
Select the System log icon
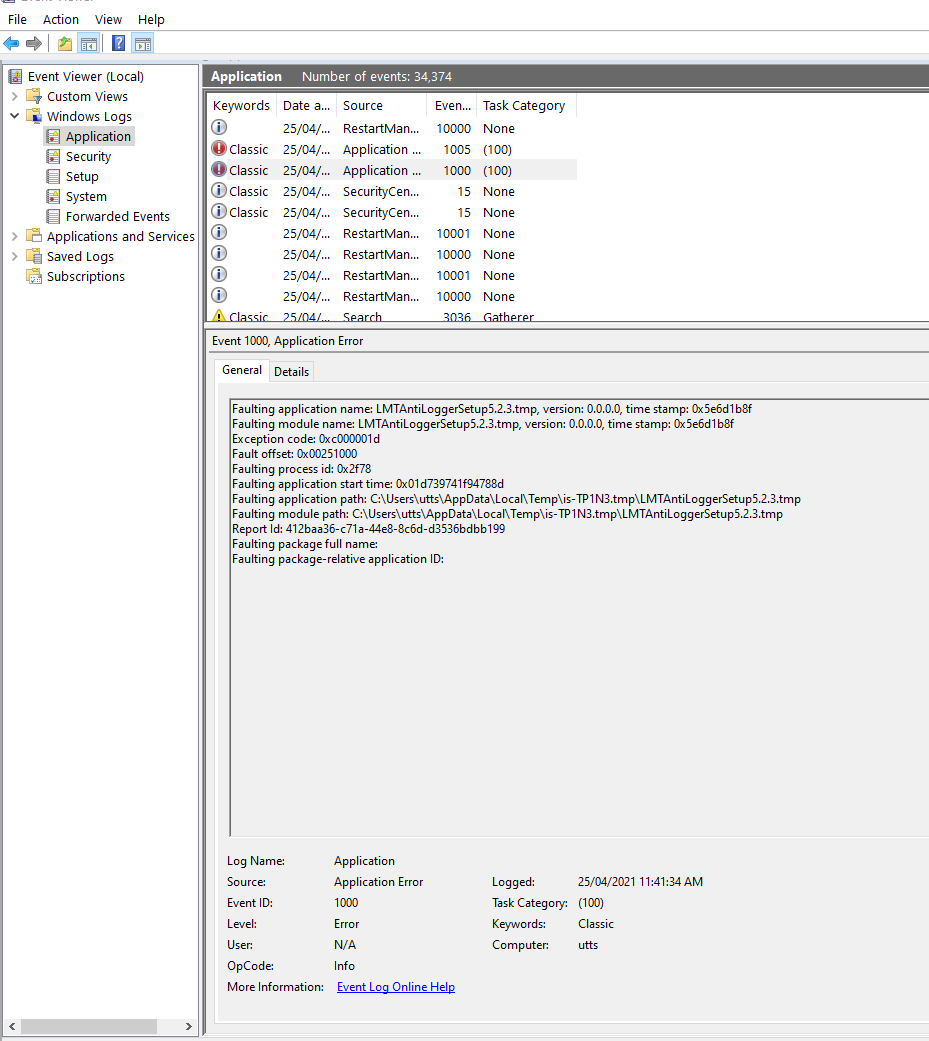coord(54,197)
